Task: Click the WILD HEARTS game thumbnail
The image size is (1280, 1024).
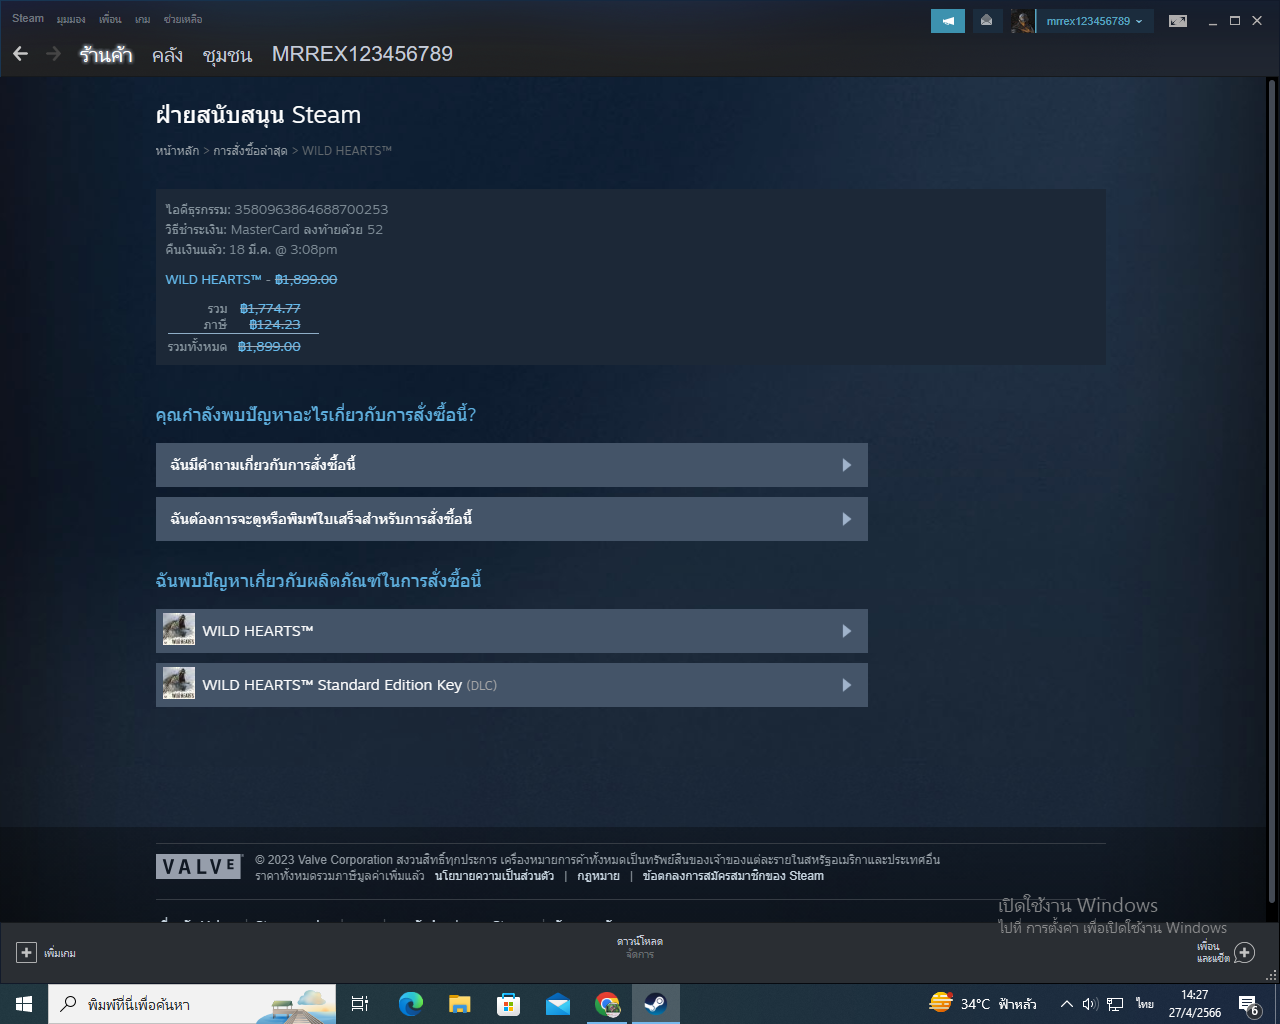Action: coord(179,630)
